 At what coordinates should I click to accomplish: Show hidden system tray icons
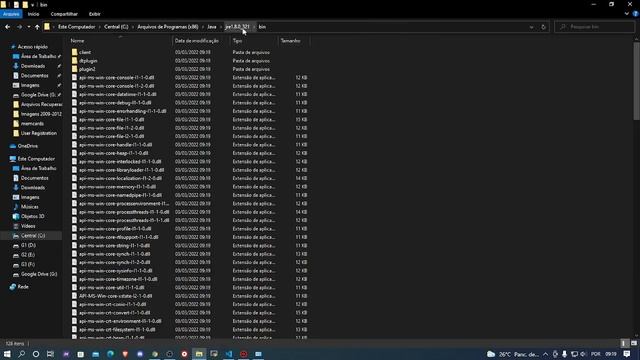(x=545, y=354)
